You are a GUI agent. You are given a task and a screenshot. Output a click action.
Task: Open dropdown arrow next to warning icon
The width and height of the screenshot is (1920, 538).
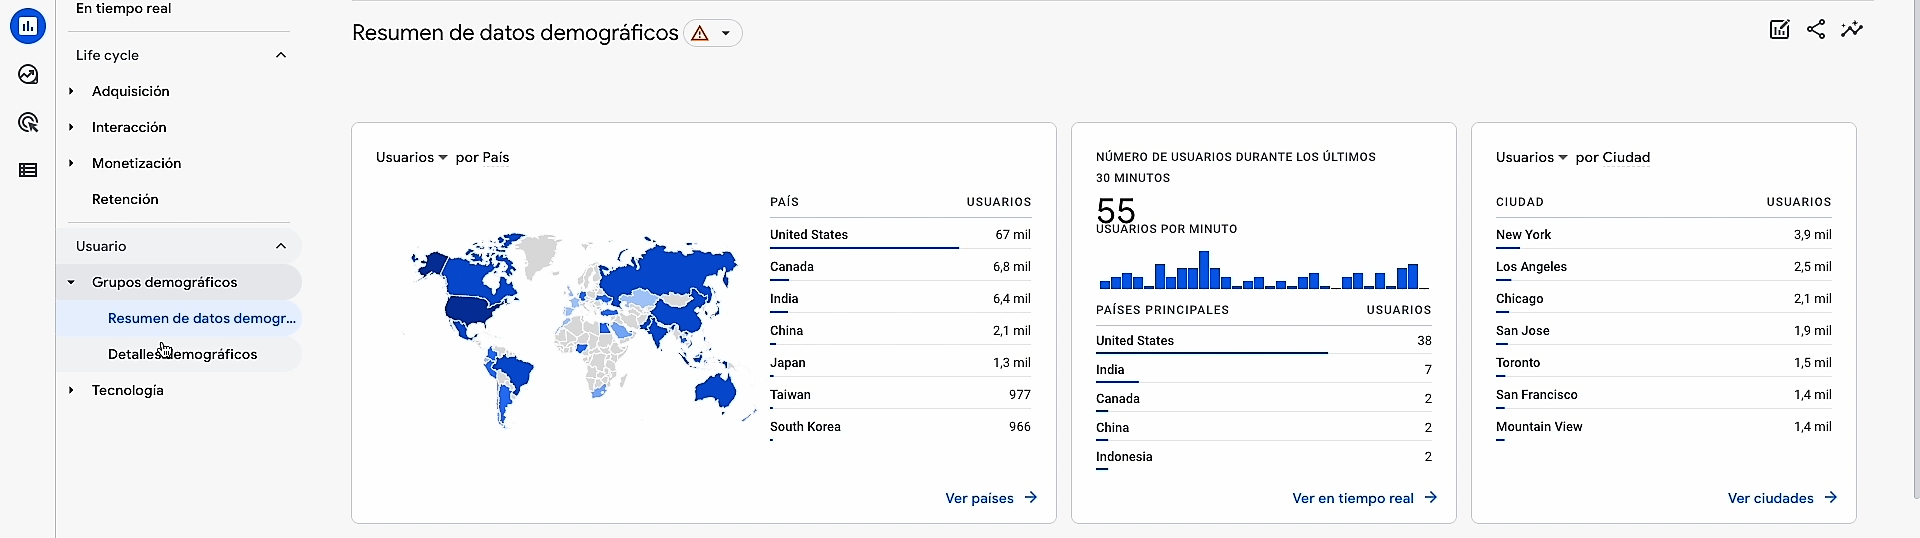pos(726,33)
